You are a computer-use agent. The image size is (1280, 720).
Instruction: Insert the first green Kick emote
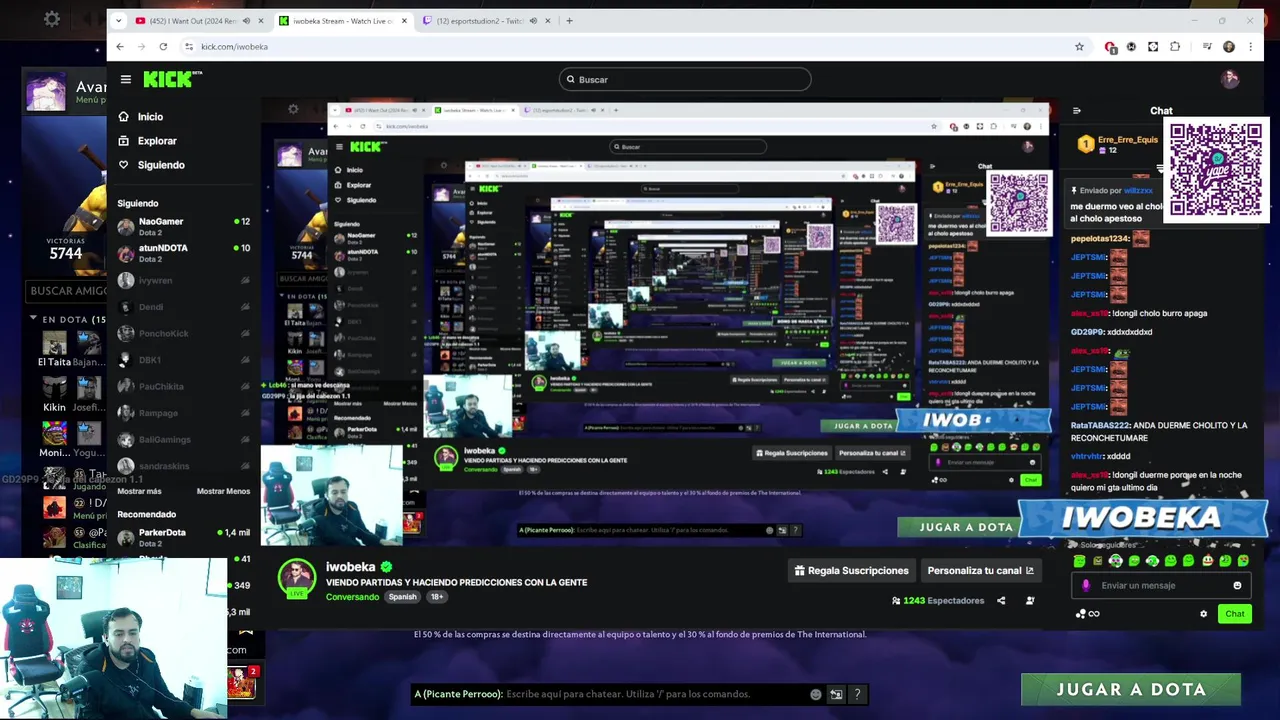(1079, 561)
